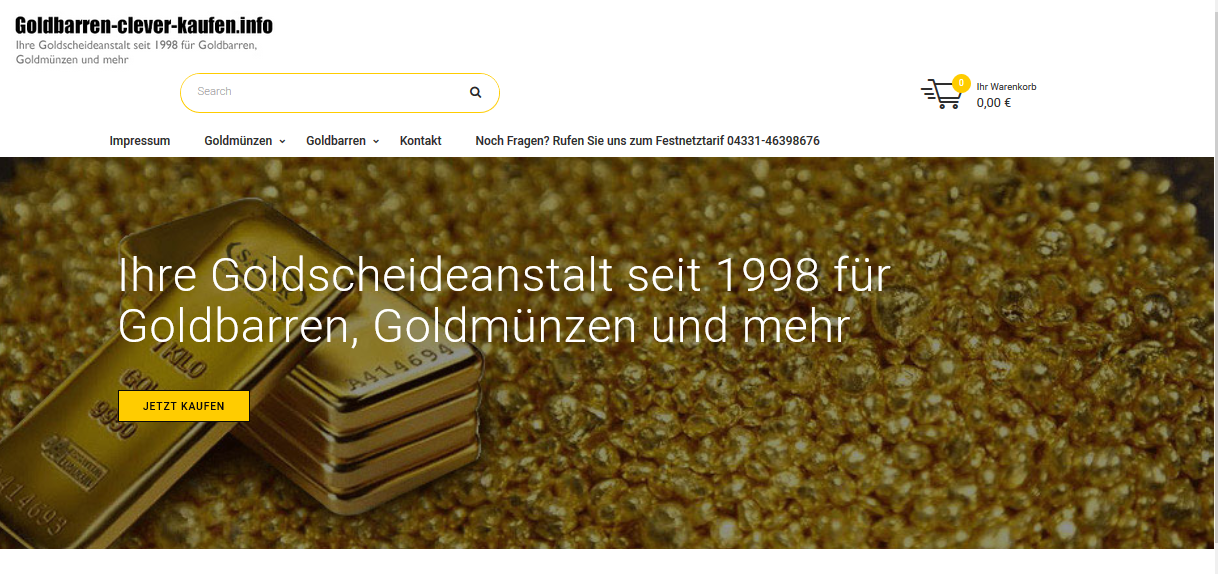Viewport: 1218px width, 574px height.
Task: Open the Goldbarren menu item
Action: (x=336, y=141)
